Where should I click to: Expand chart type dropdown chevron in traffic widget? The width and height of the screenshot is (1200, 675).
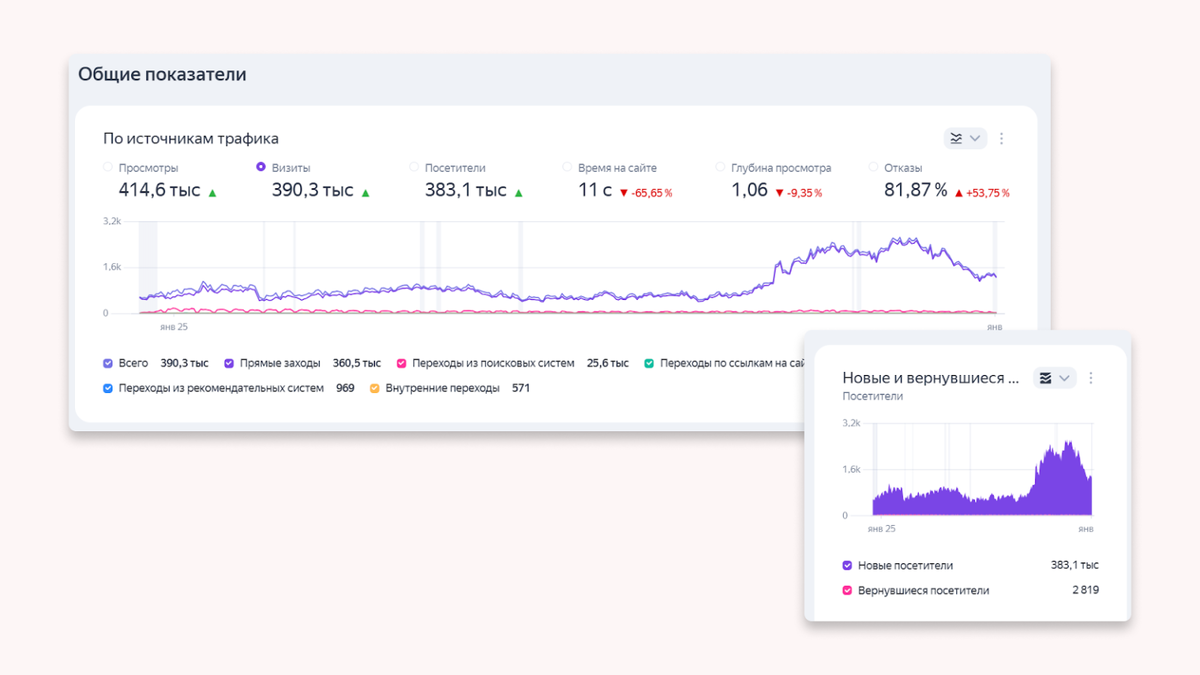tap(975, 139)
